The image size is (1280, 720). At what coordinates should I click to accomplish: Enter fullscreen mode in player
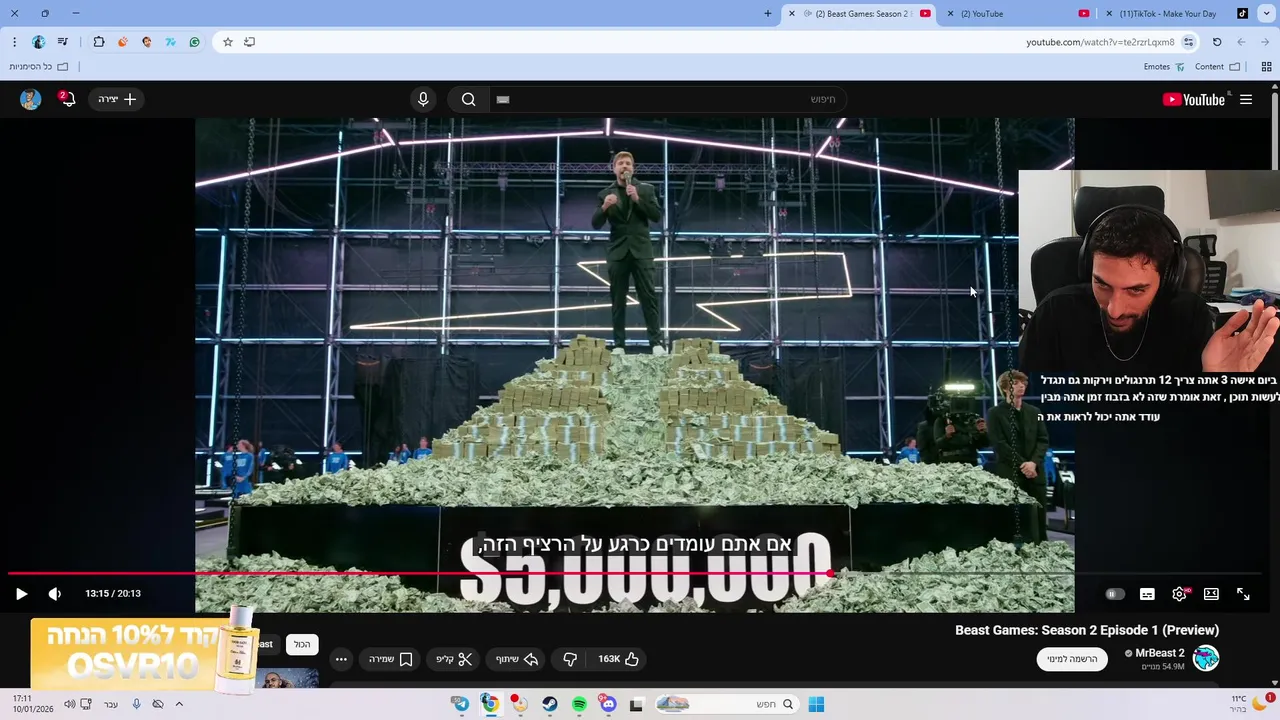pyautogui.click(x=1243, y=594)
